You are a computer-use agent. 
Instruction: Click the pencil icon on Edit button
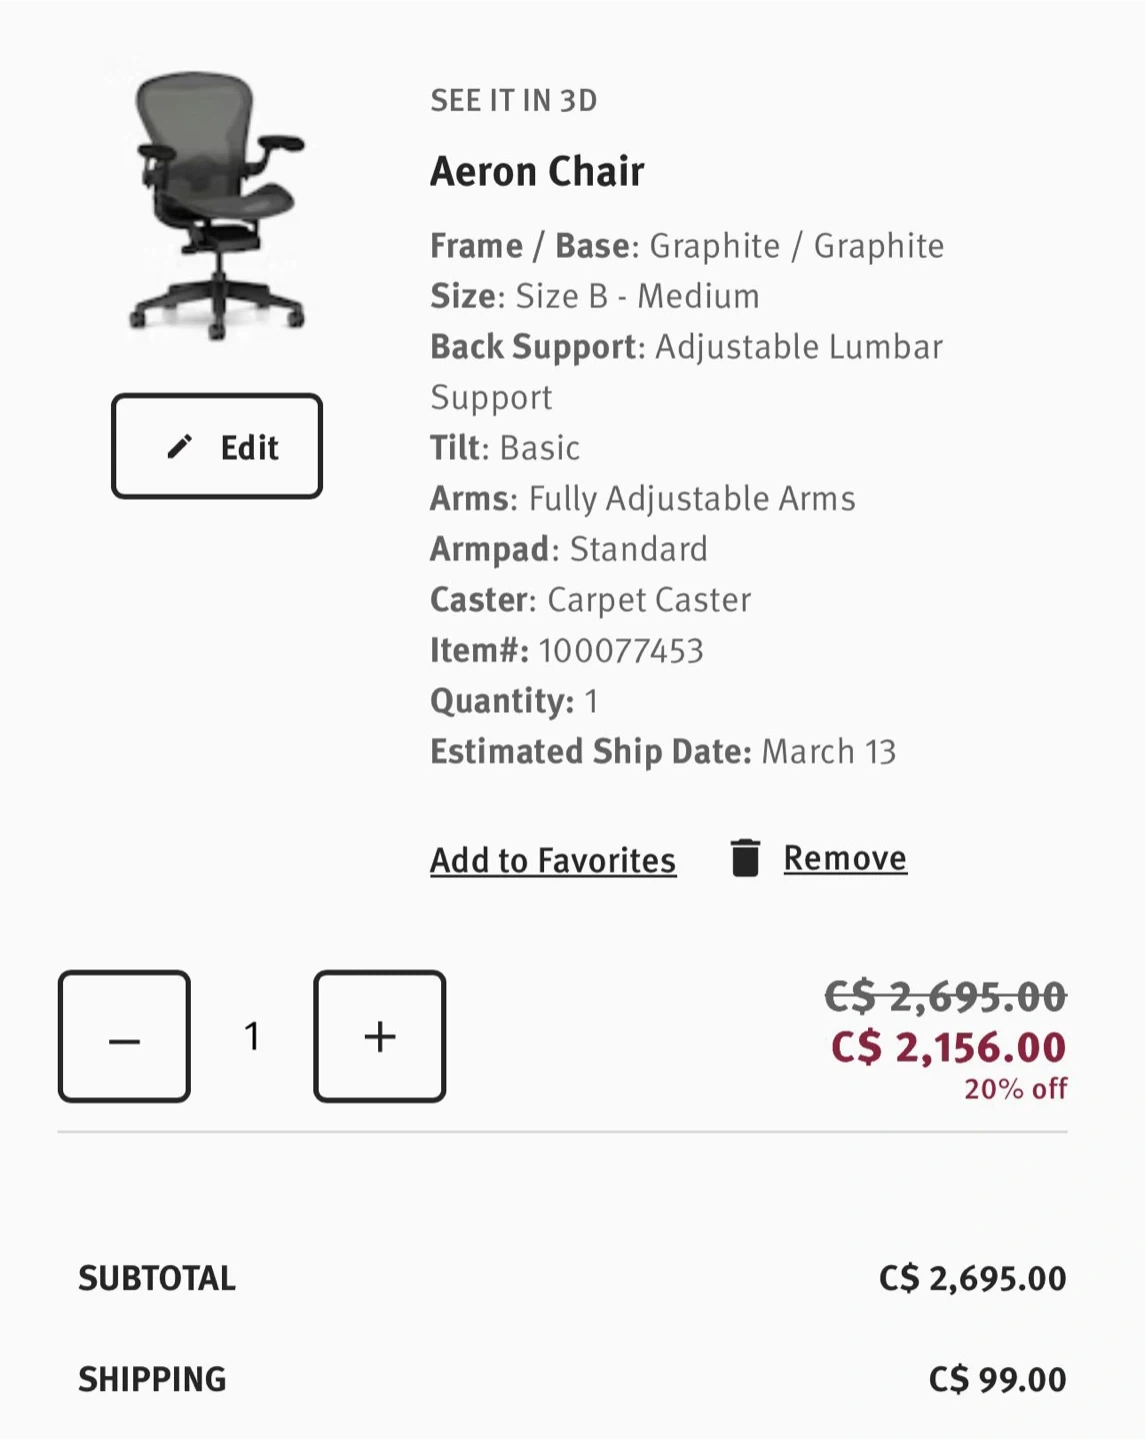[x=179, y=447]
